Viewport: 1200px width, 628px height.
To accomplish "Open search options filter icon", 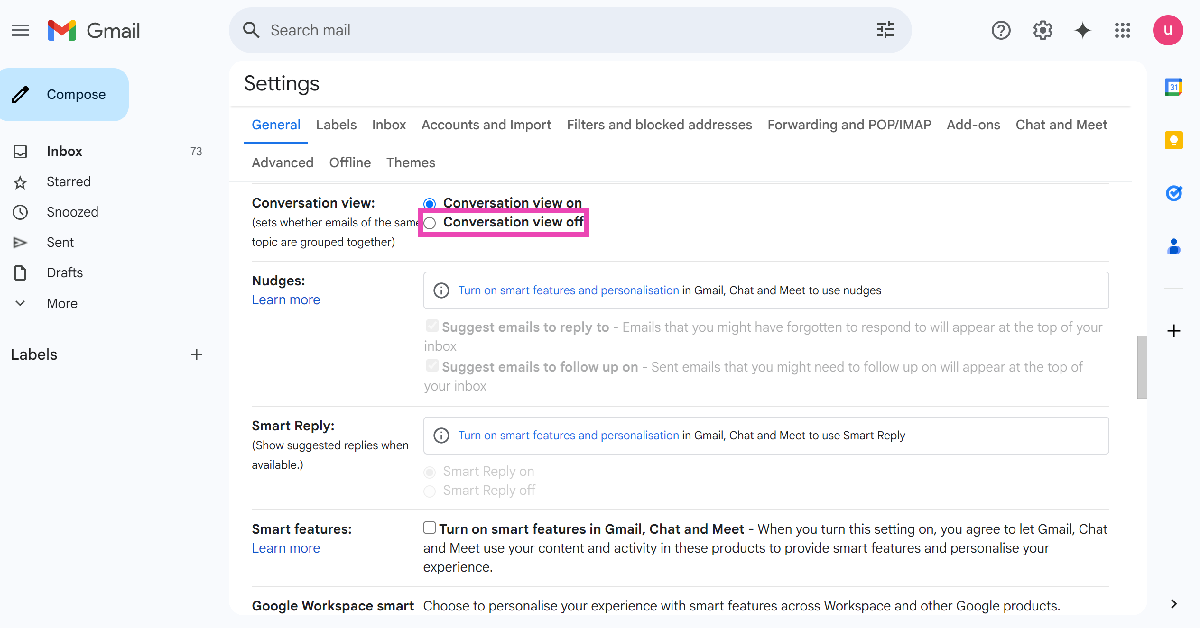I will coord(885,30).
